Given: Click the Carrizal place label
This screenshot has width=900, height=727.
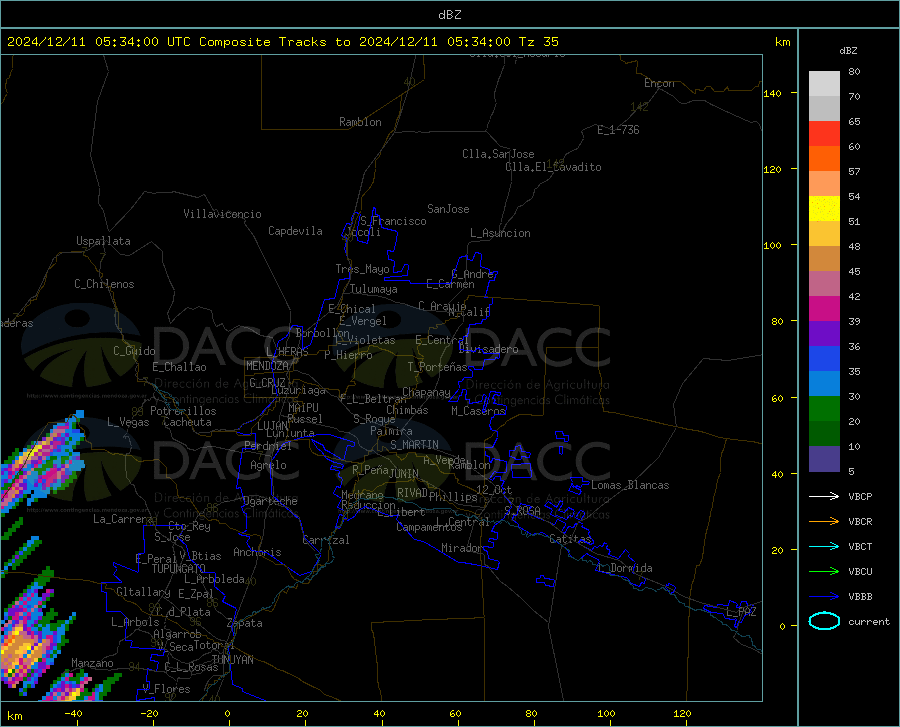Looking at the screenshot, I should [x=326, y=540].
